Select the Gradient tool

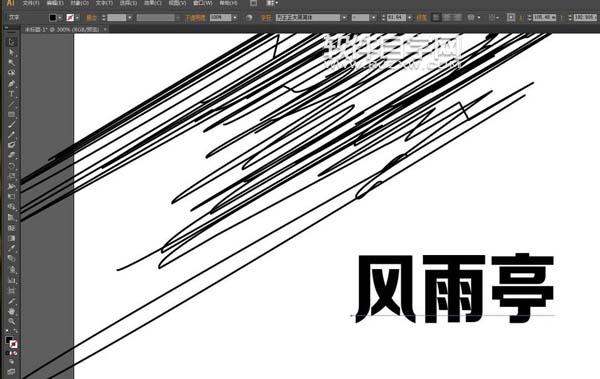tap(12, 239)
